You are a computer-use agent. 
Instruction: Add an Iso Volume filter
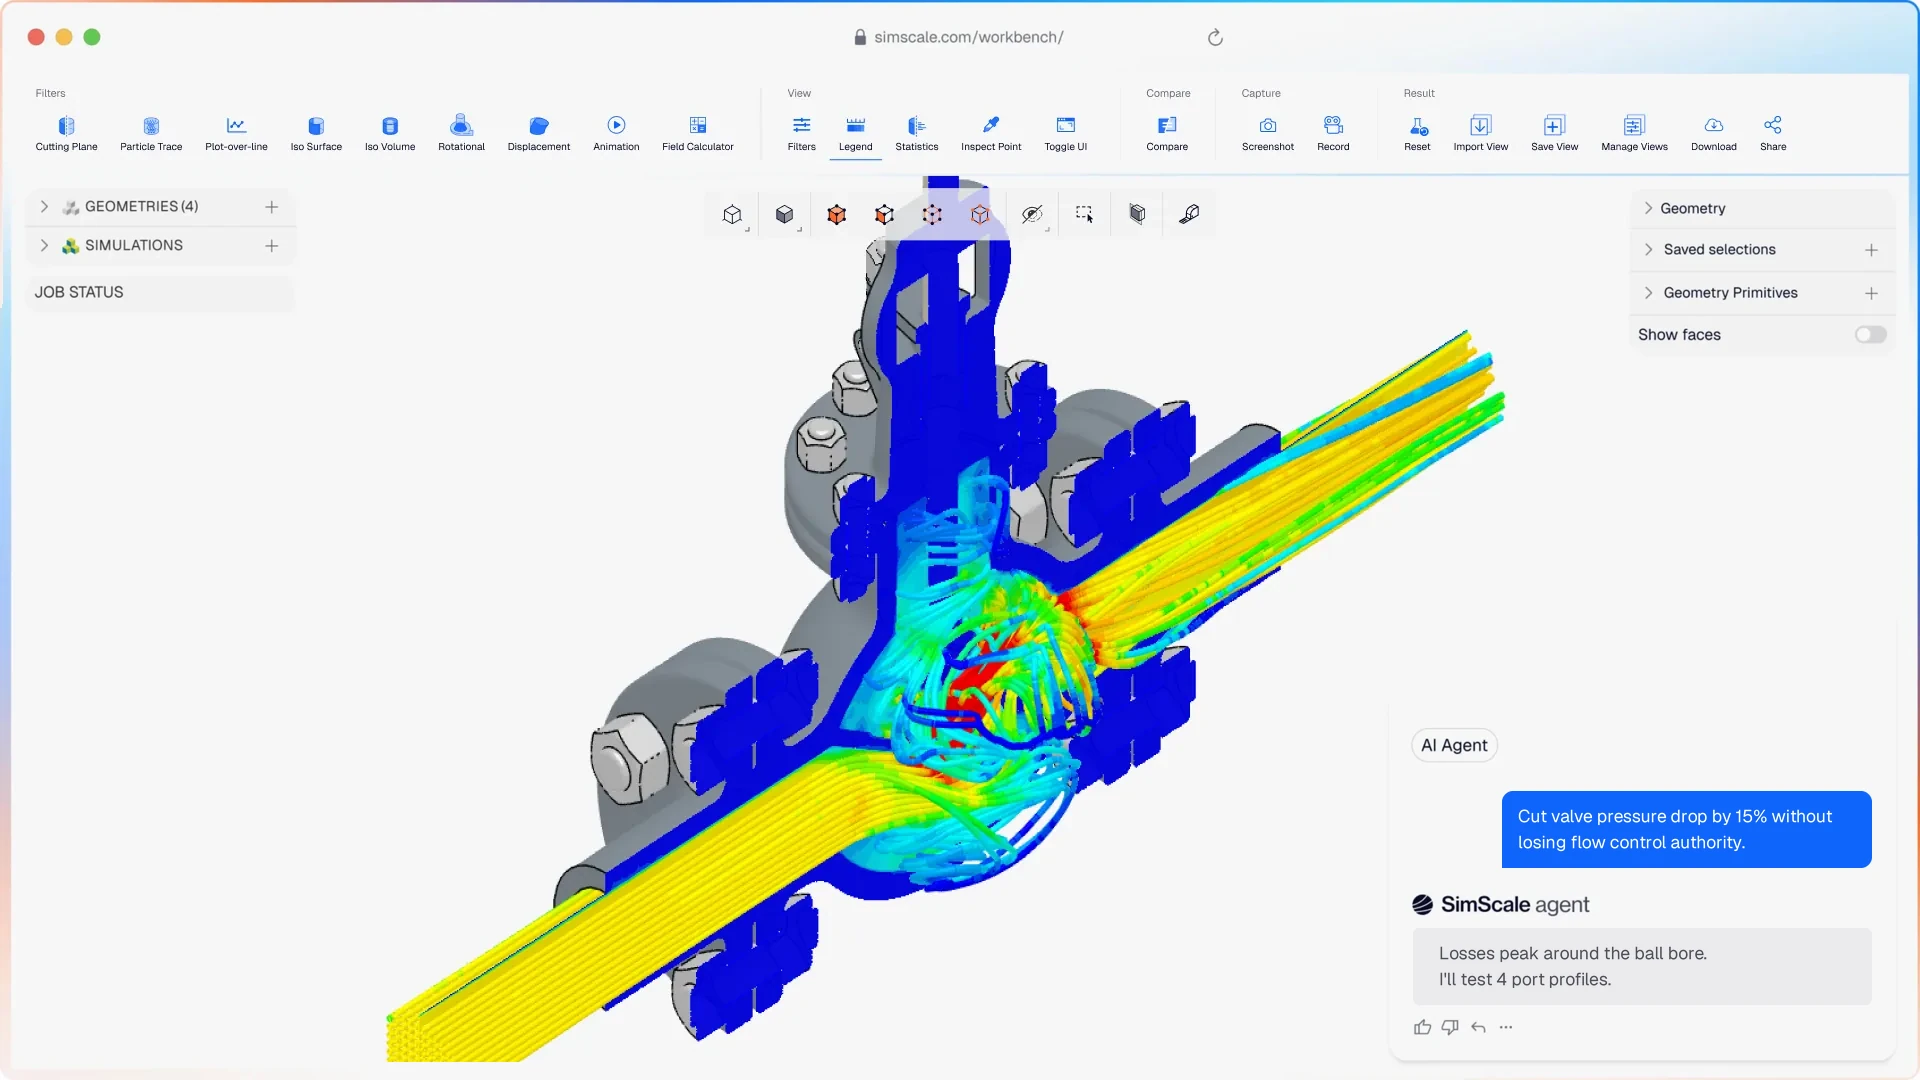[390, 133]
